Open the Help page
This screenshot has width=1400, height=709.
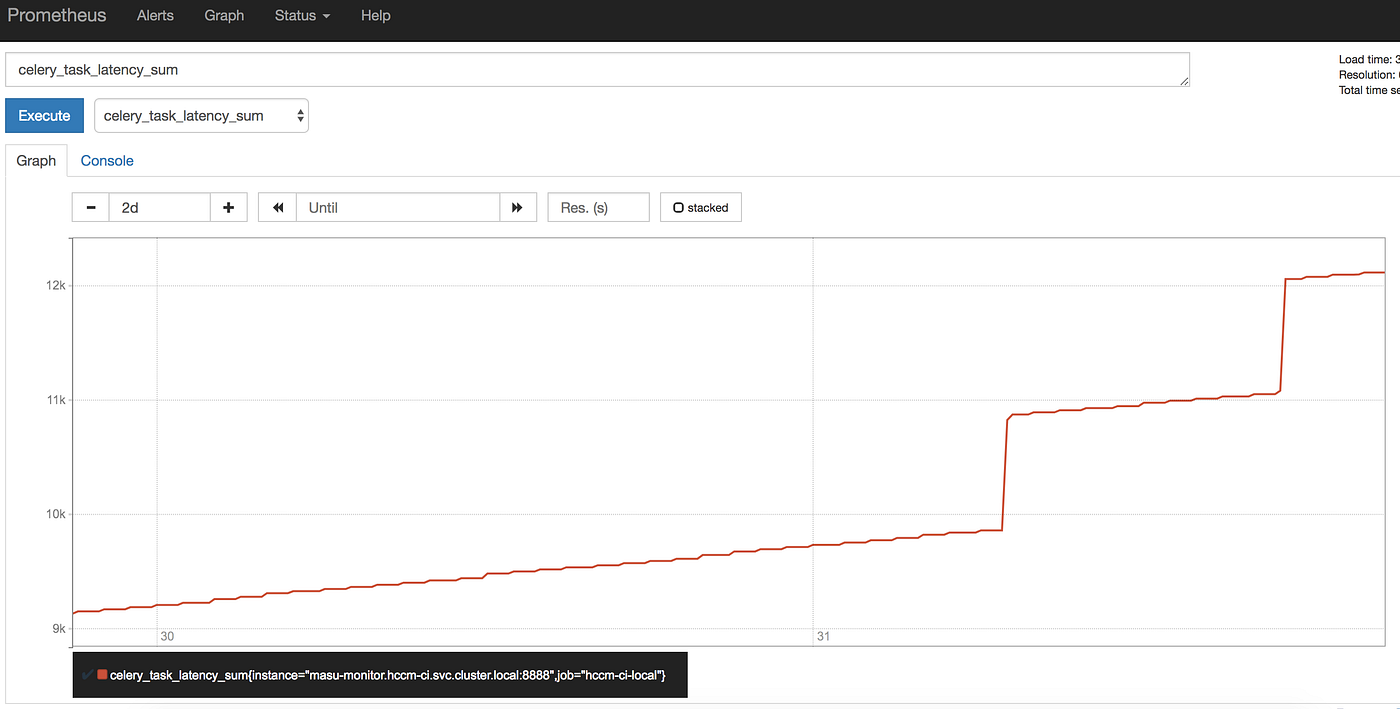point(376,15)
